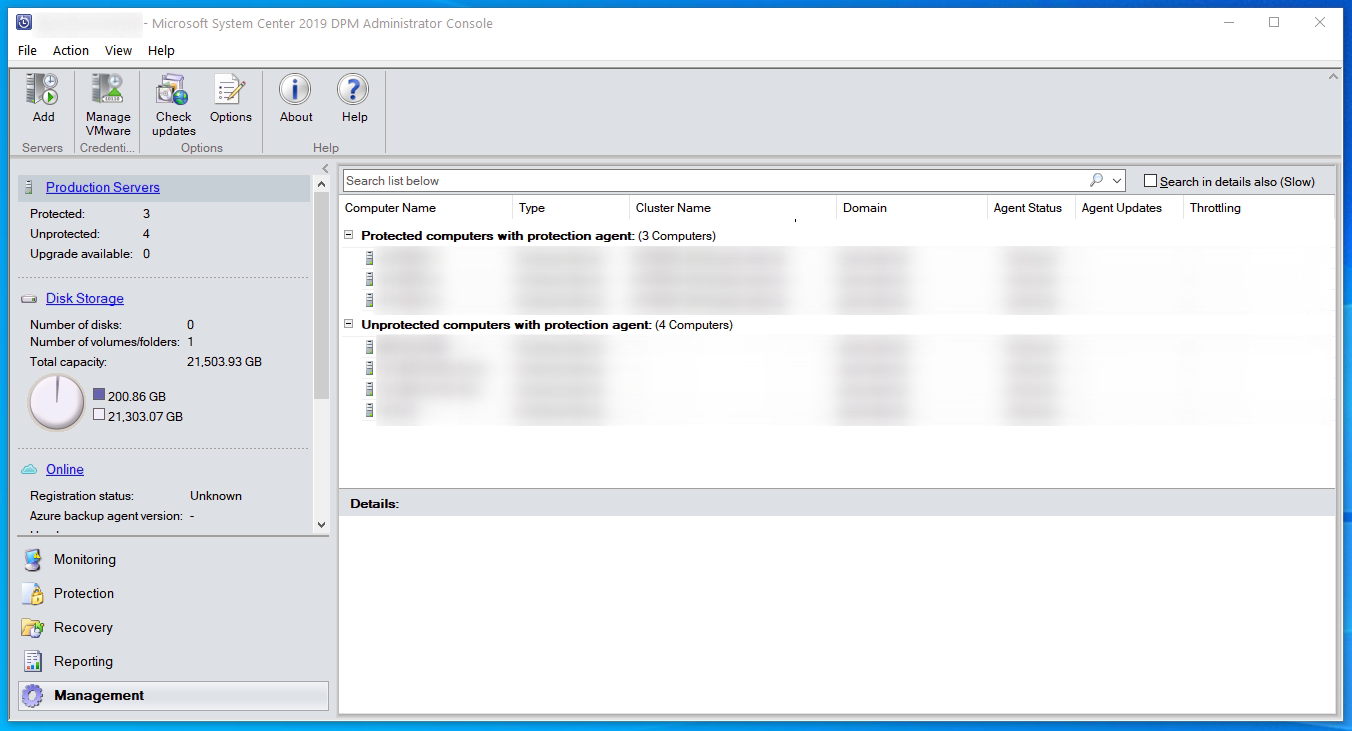The image size is (1352, 731).
Task: Click the Details pane header
Action: (837, 503)
